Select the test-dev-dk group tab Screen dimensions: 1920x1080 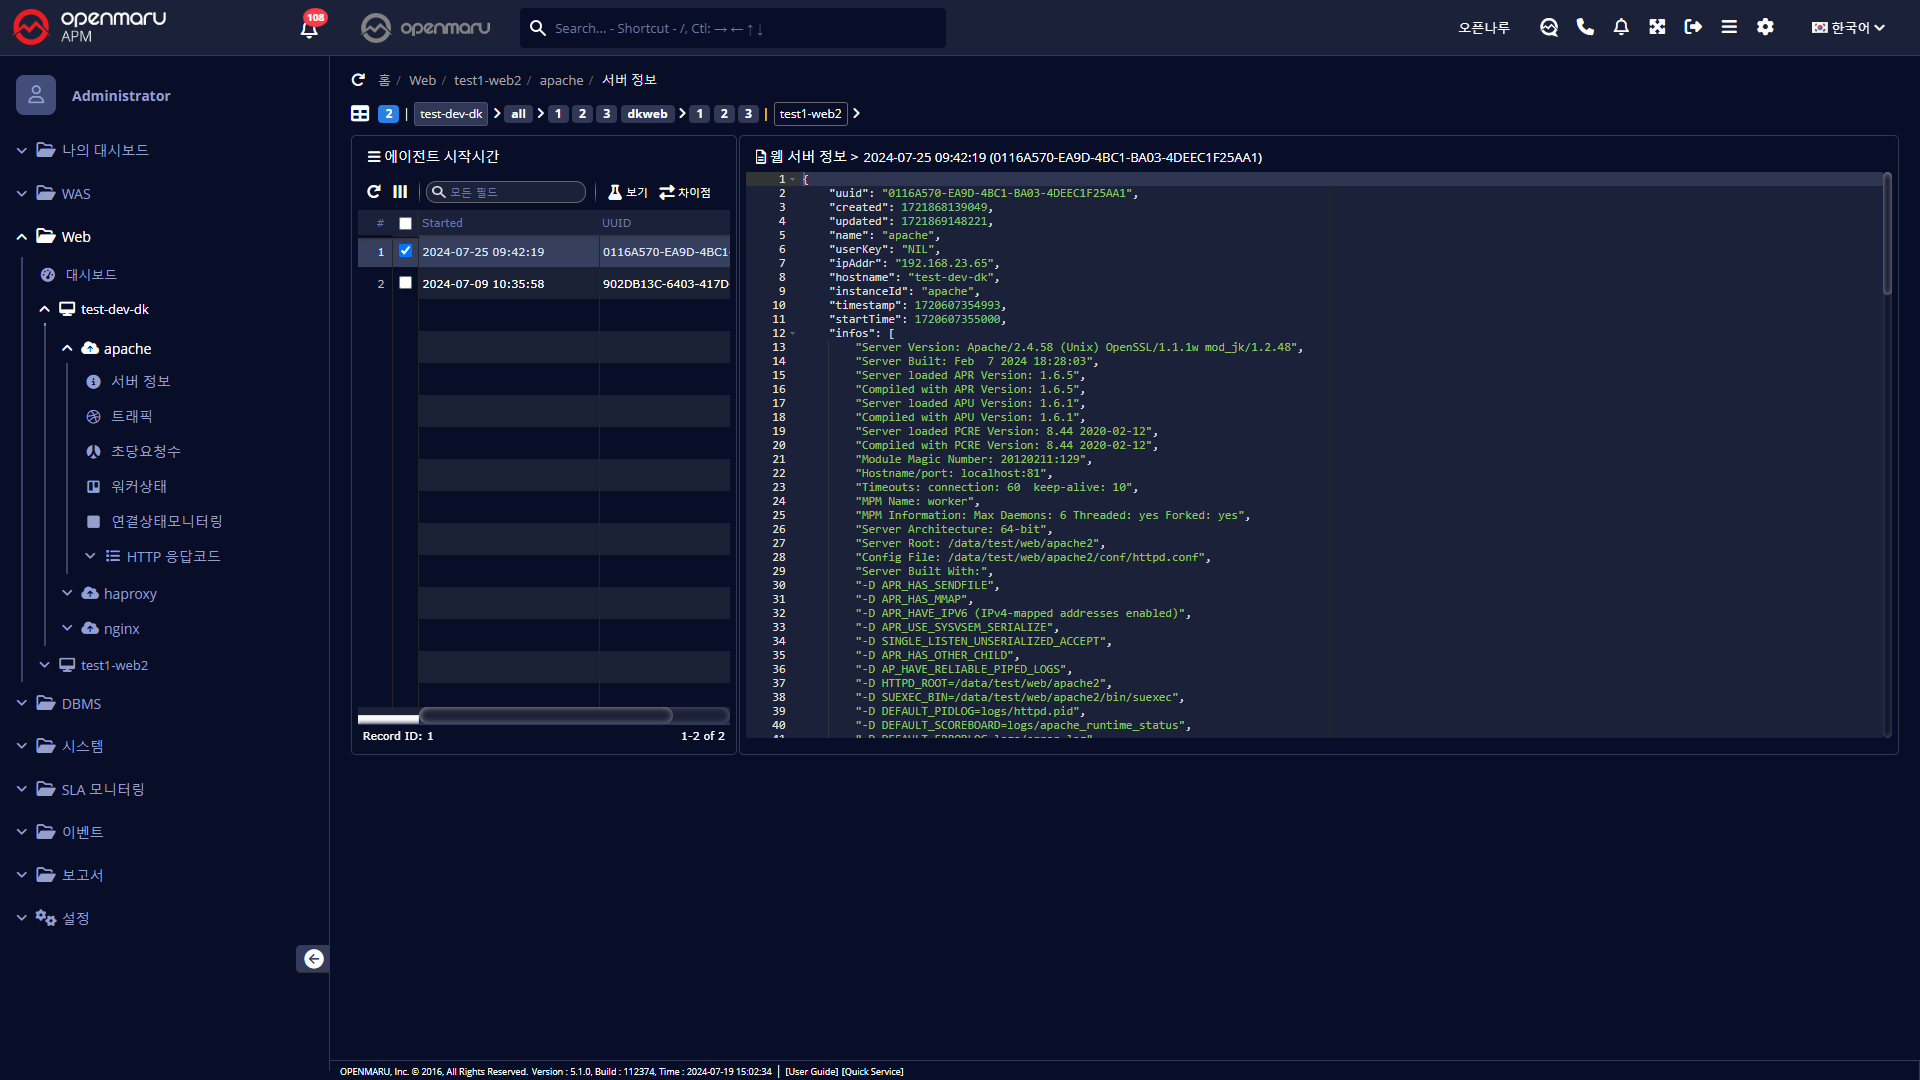[451, 114]
